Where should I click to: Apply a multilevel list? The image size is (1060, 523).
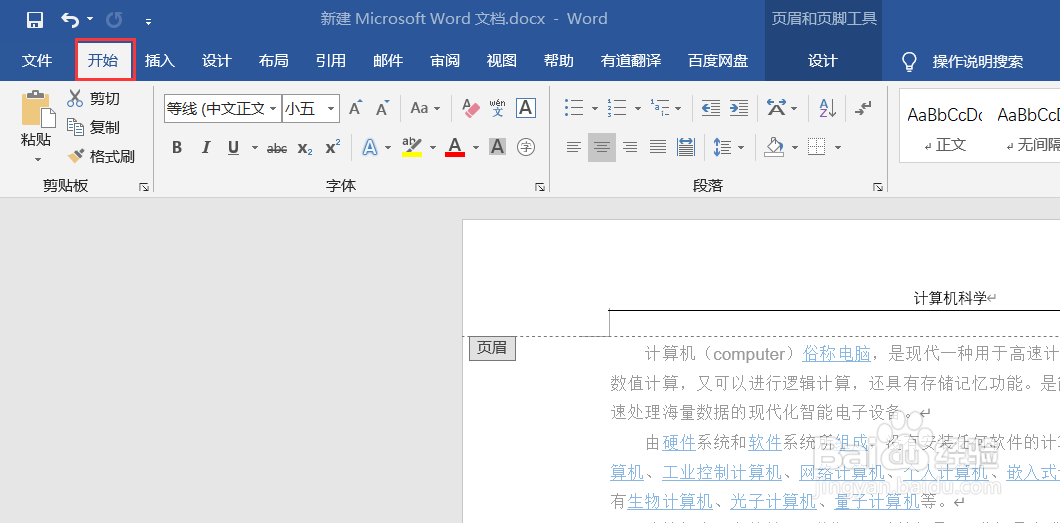(659, 108)
